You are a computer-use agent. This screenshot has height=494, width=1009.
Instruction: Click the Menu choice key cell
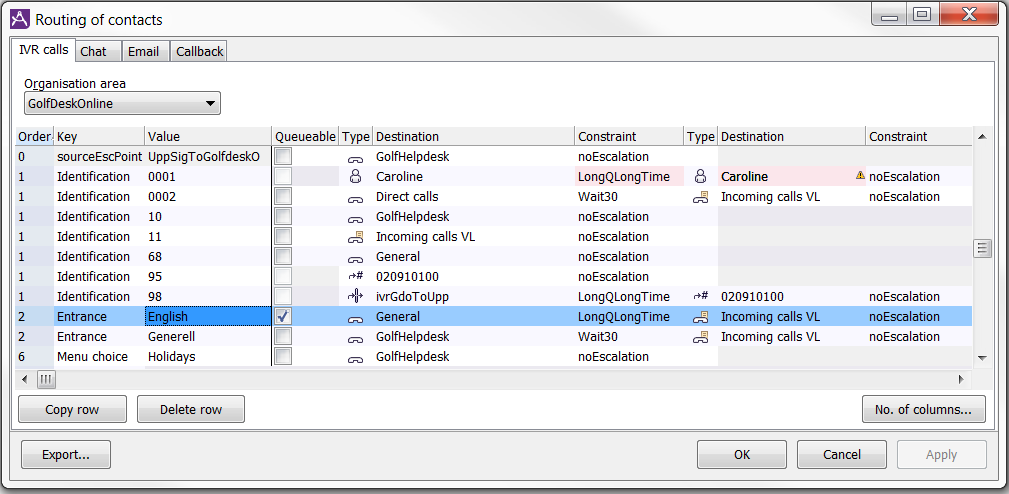click(x=99, y=356)
